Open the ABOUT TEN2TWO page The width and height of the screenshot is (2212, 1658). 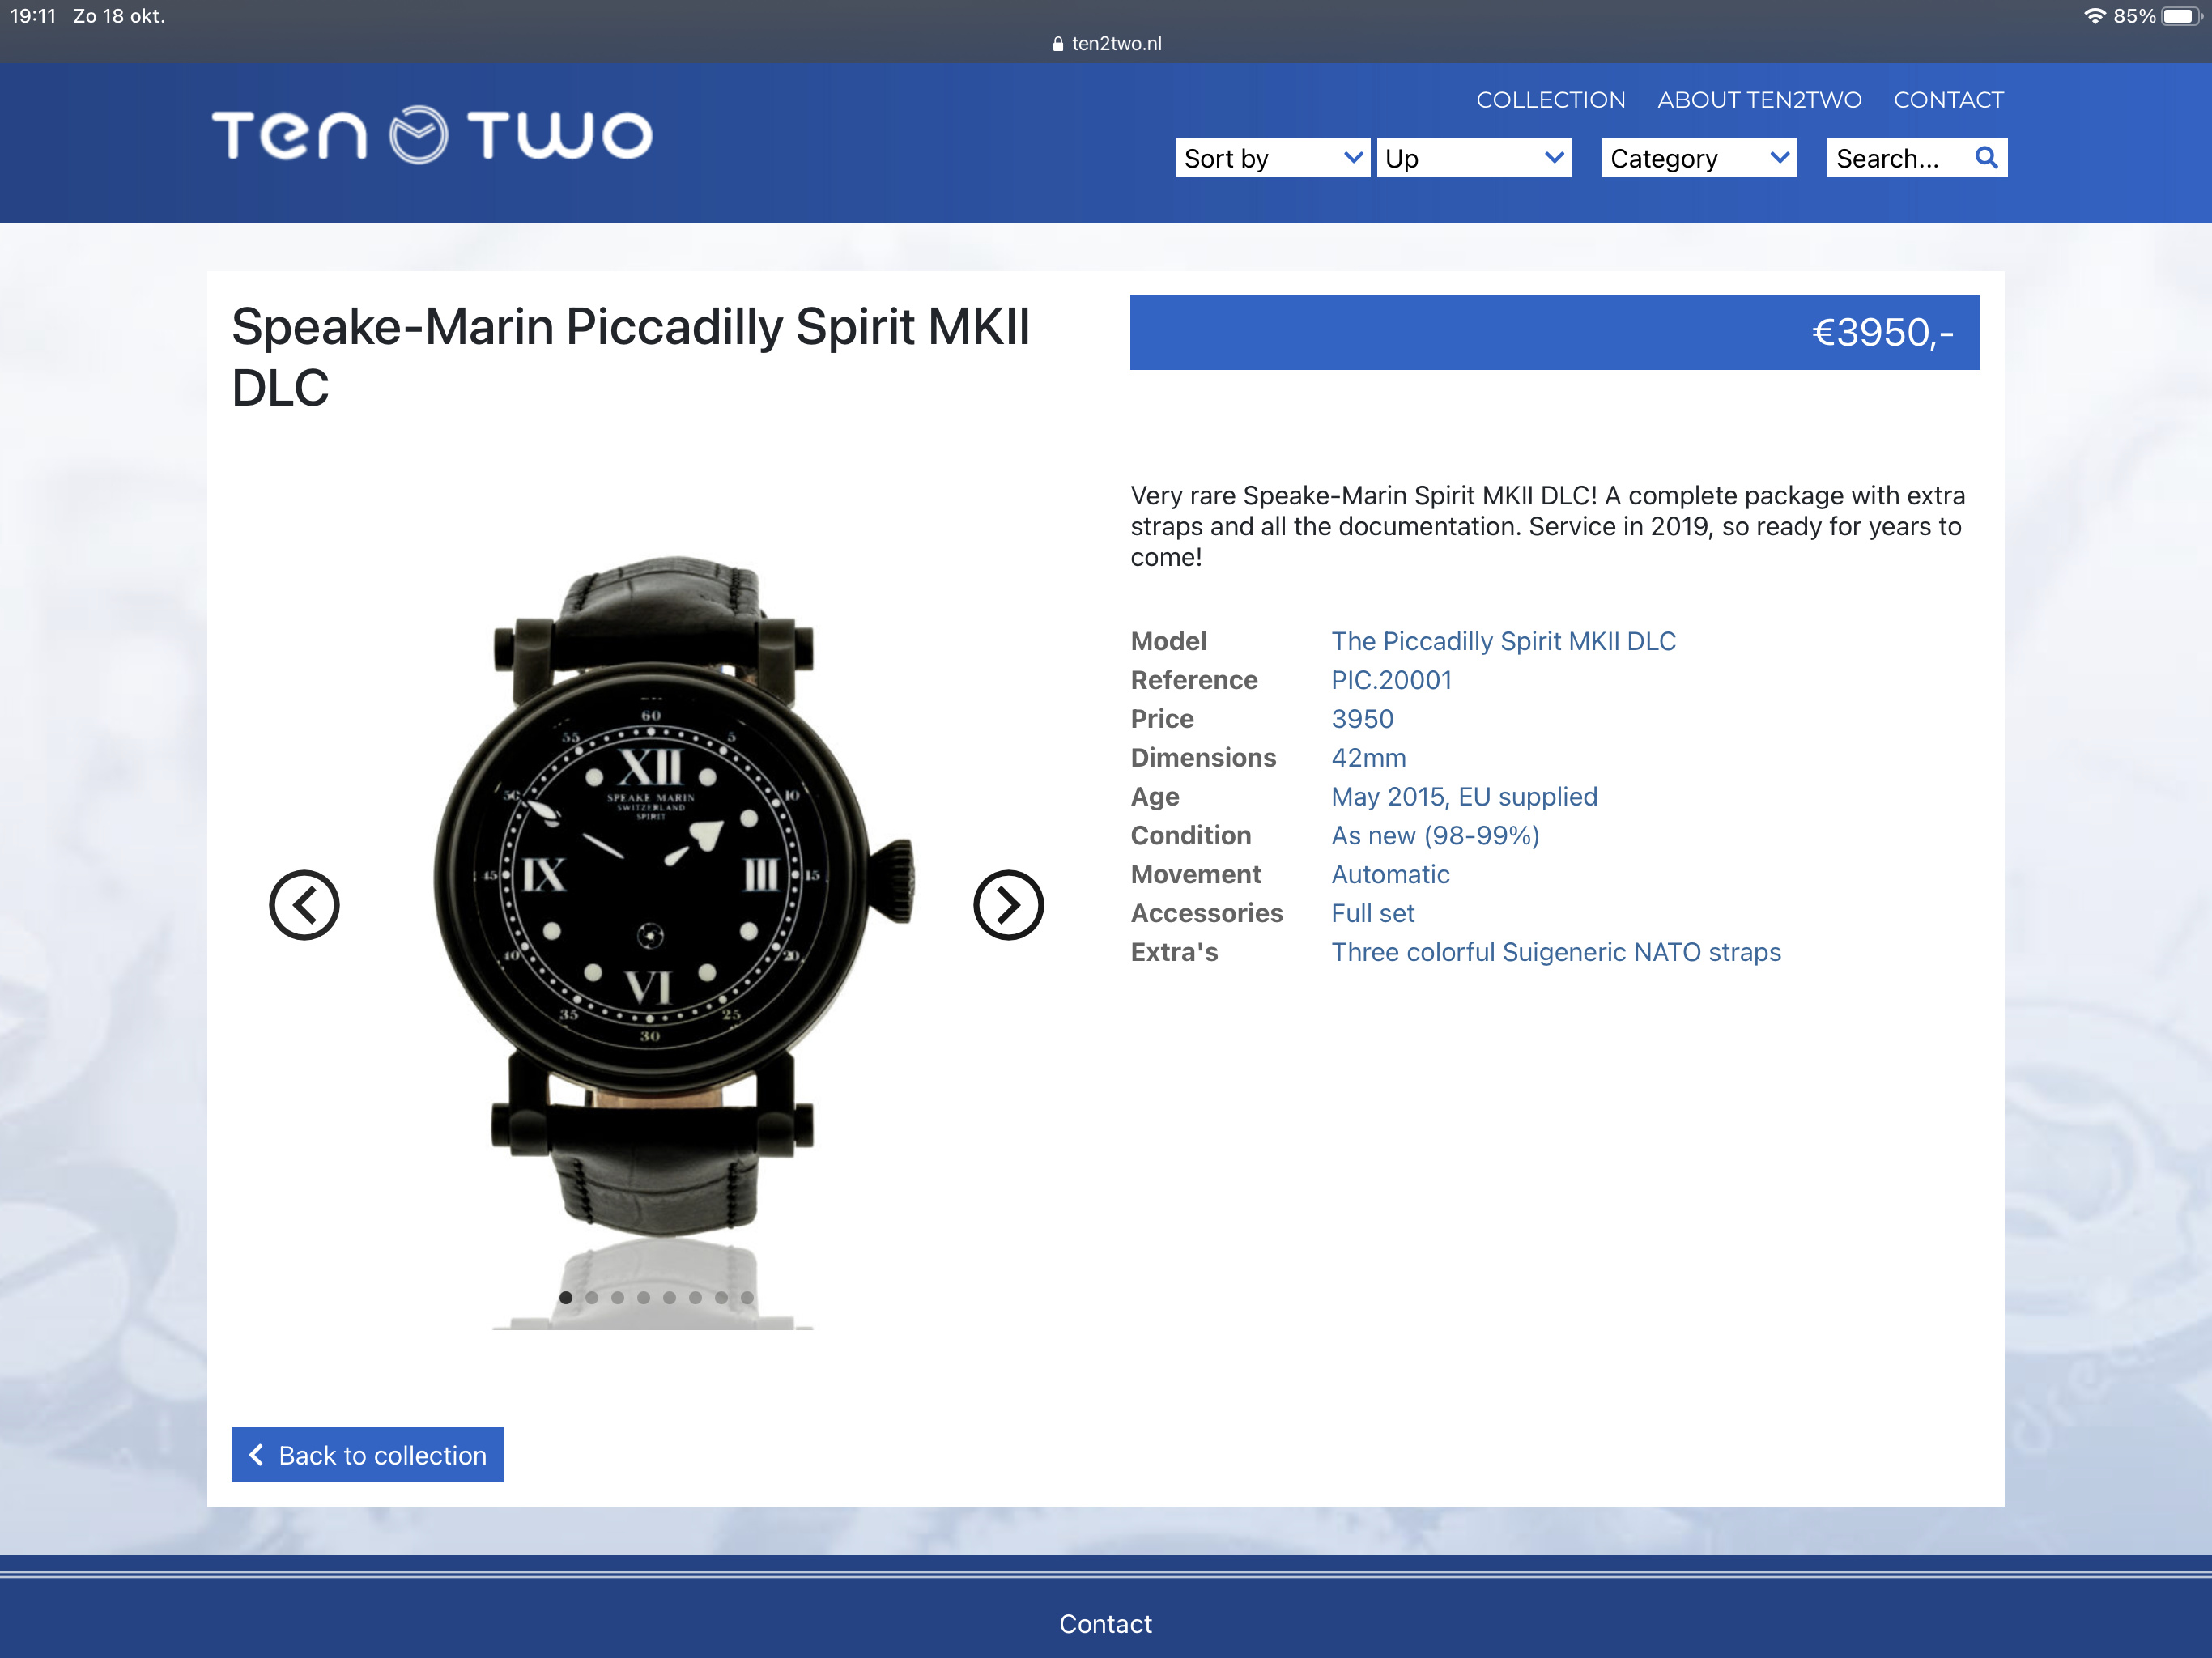coord(1759,100)
